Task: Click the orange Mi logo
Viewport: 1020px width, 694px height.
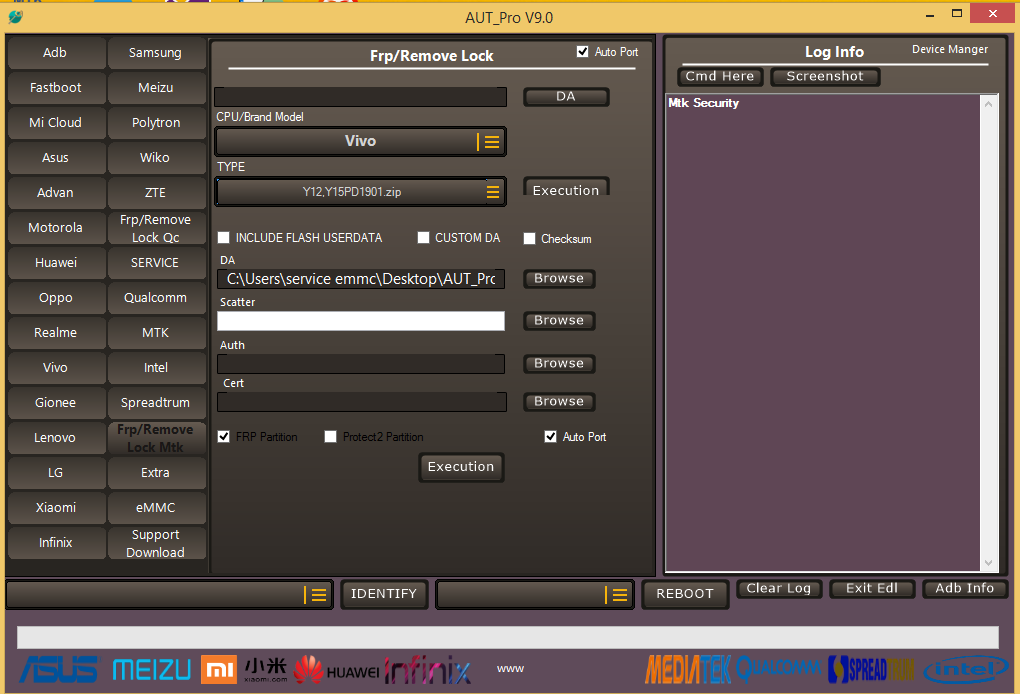Action: [219, 669]
